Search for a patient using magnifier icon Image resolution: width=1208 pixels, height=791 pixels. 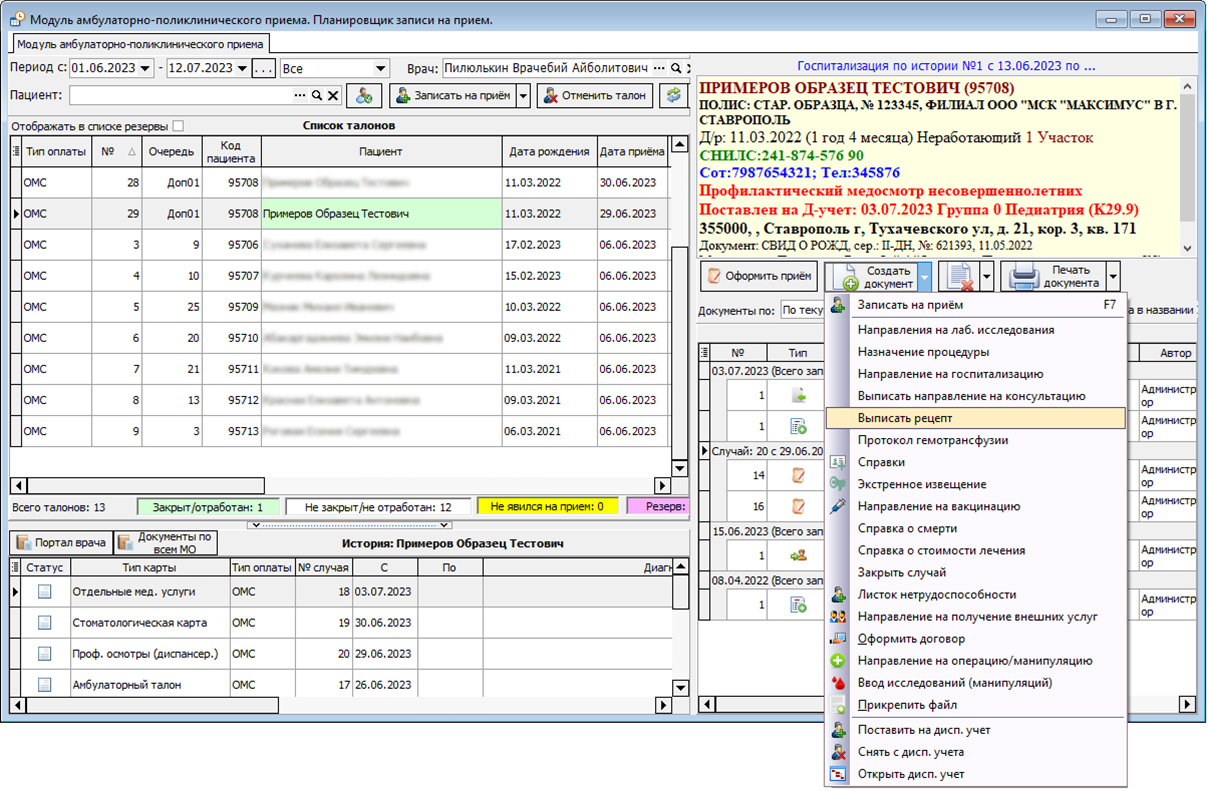pyautogui.click(x=316, y=96)
